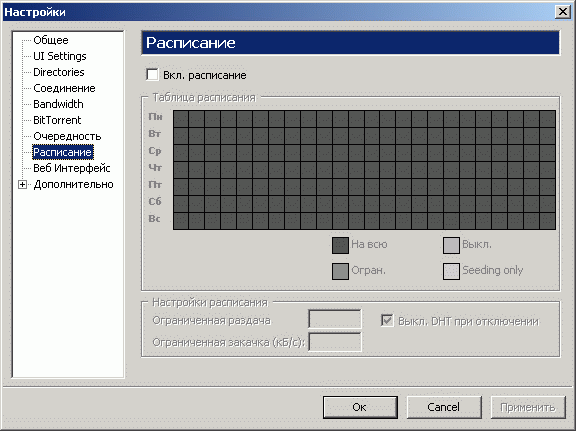Confirm settings with the Ok button
This screenshot has height=431, width=576.
[360, 407]
